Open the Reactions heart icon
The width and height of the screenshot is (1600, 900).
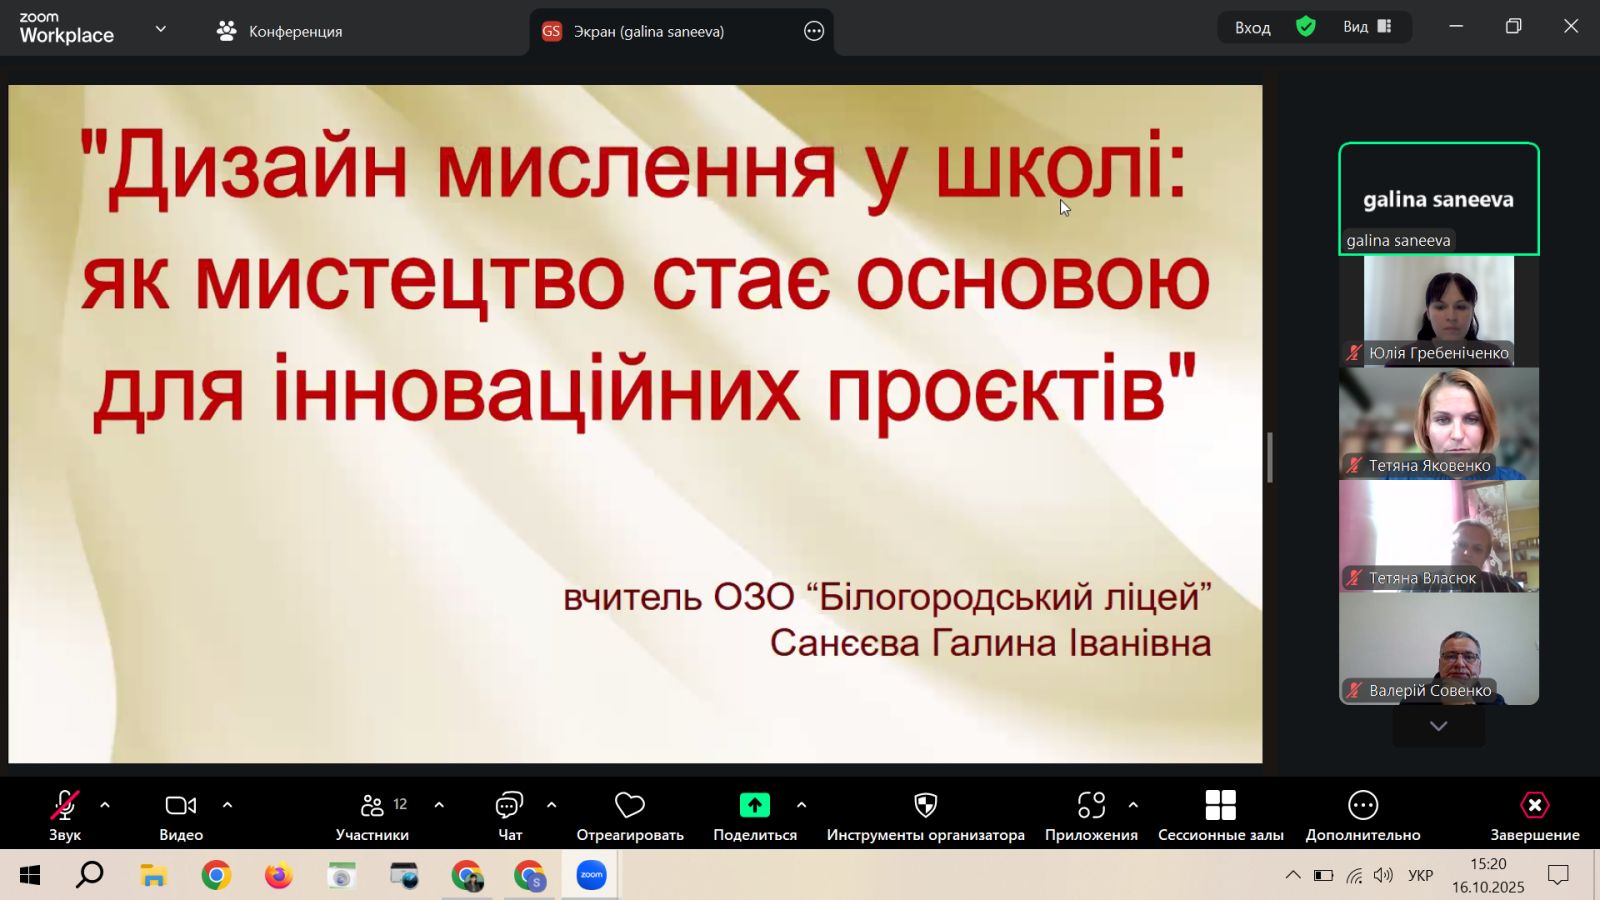click(629, 805)
